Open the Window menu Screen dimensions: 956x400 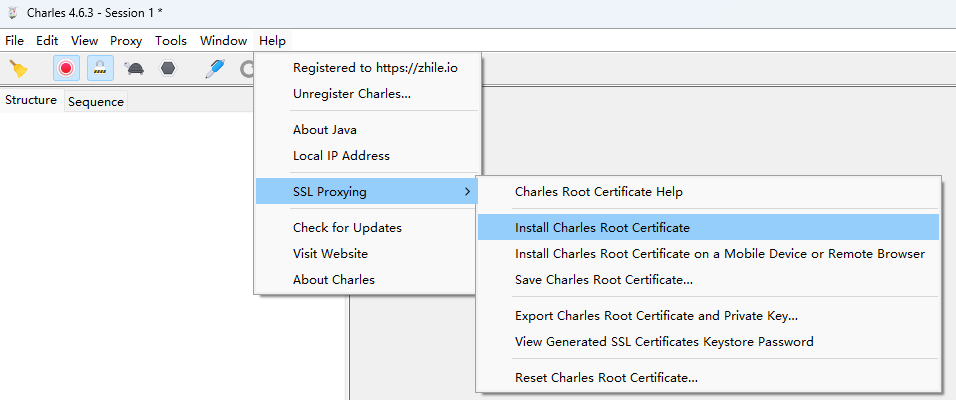[223, 41]
